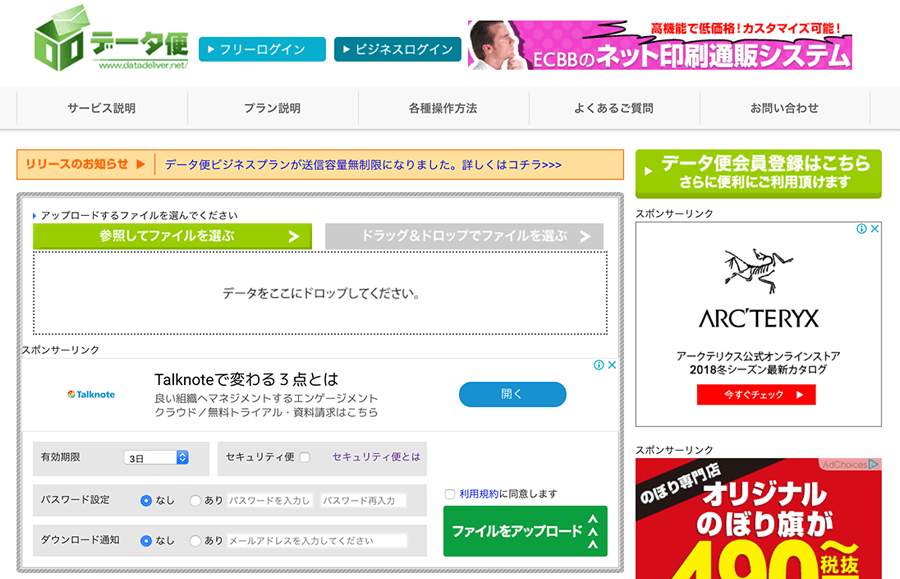Click the AdChoices icon on のぼり旗 ad

(874, 464)
